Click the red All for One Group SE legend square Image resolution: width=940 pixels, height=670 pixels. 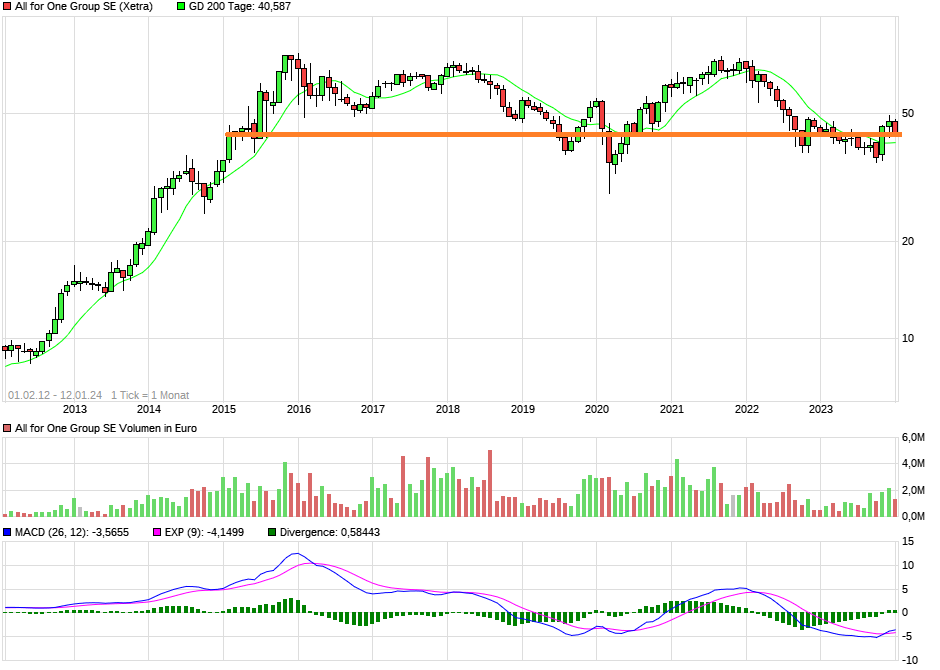[x=8, y=7]
